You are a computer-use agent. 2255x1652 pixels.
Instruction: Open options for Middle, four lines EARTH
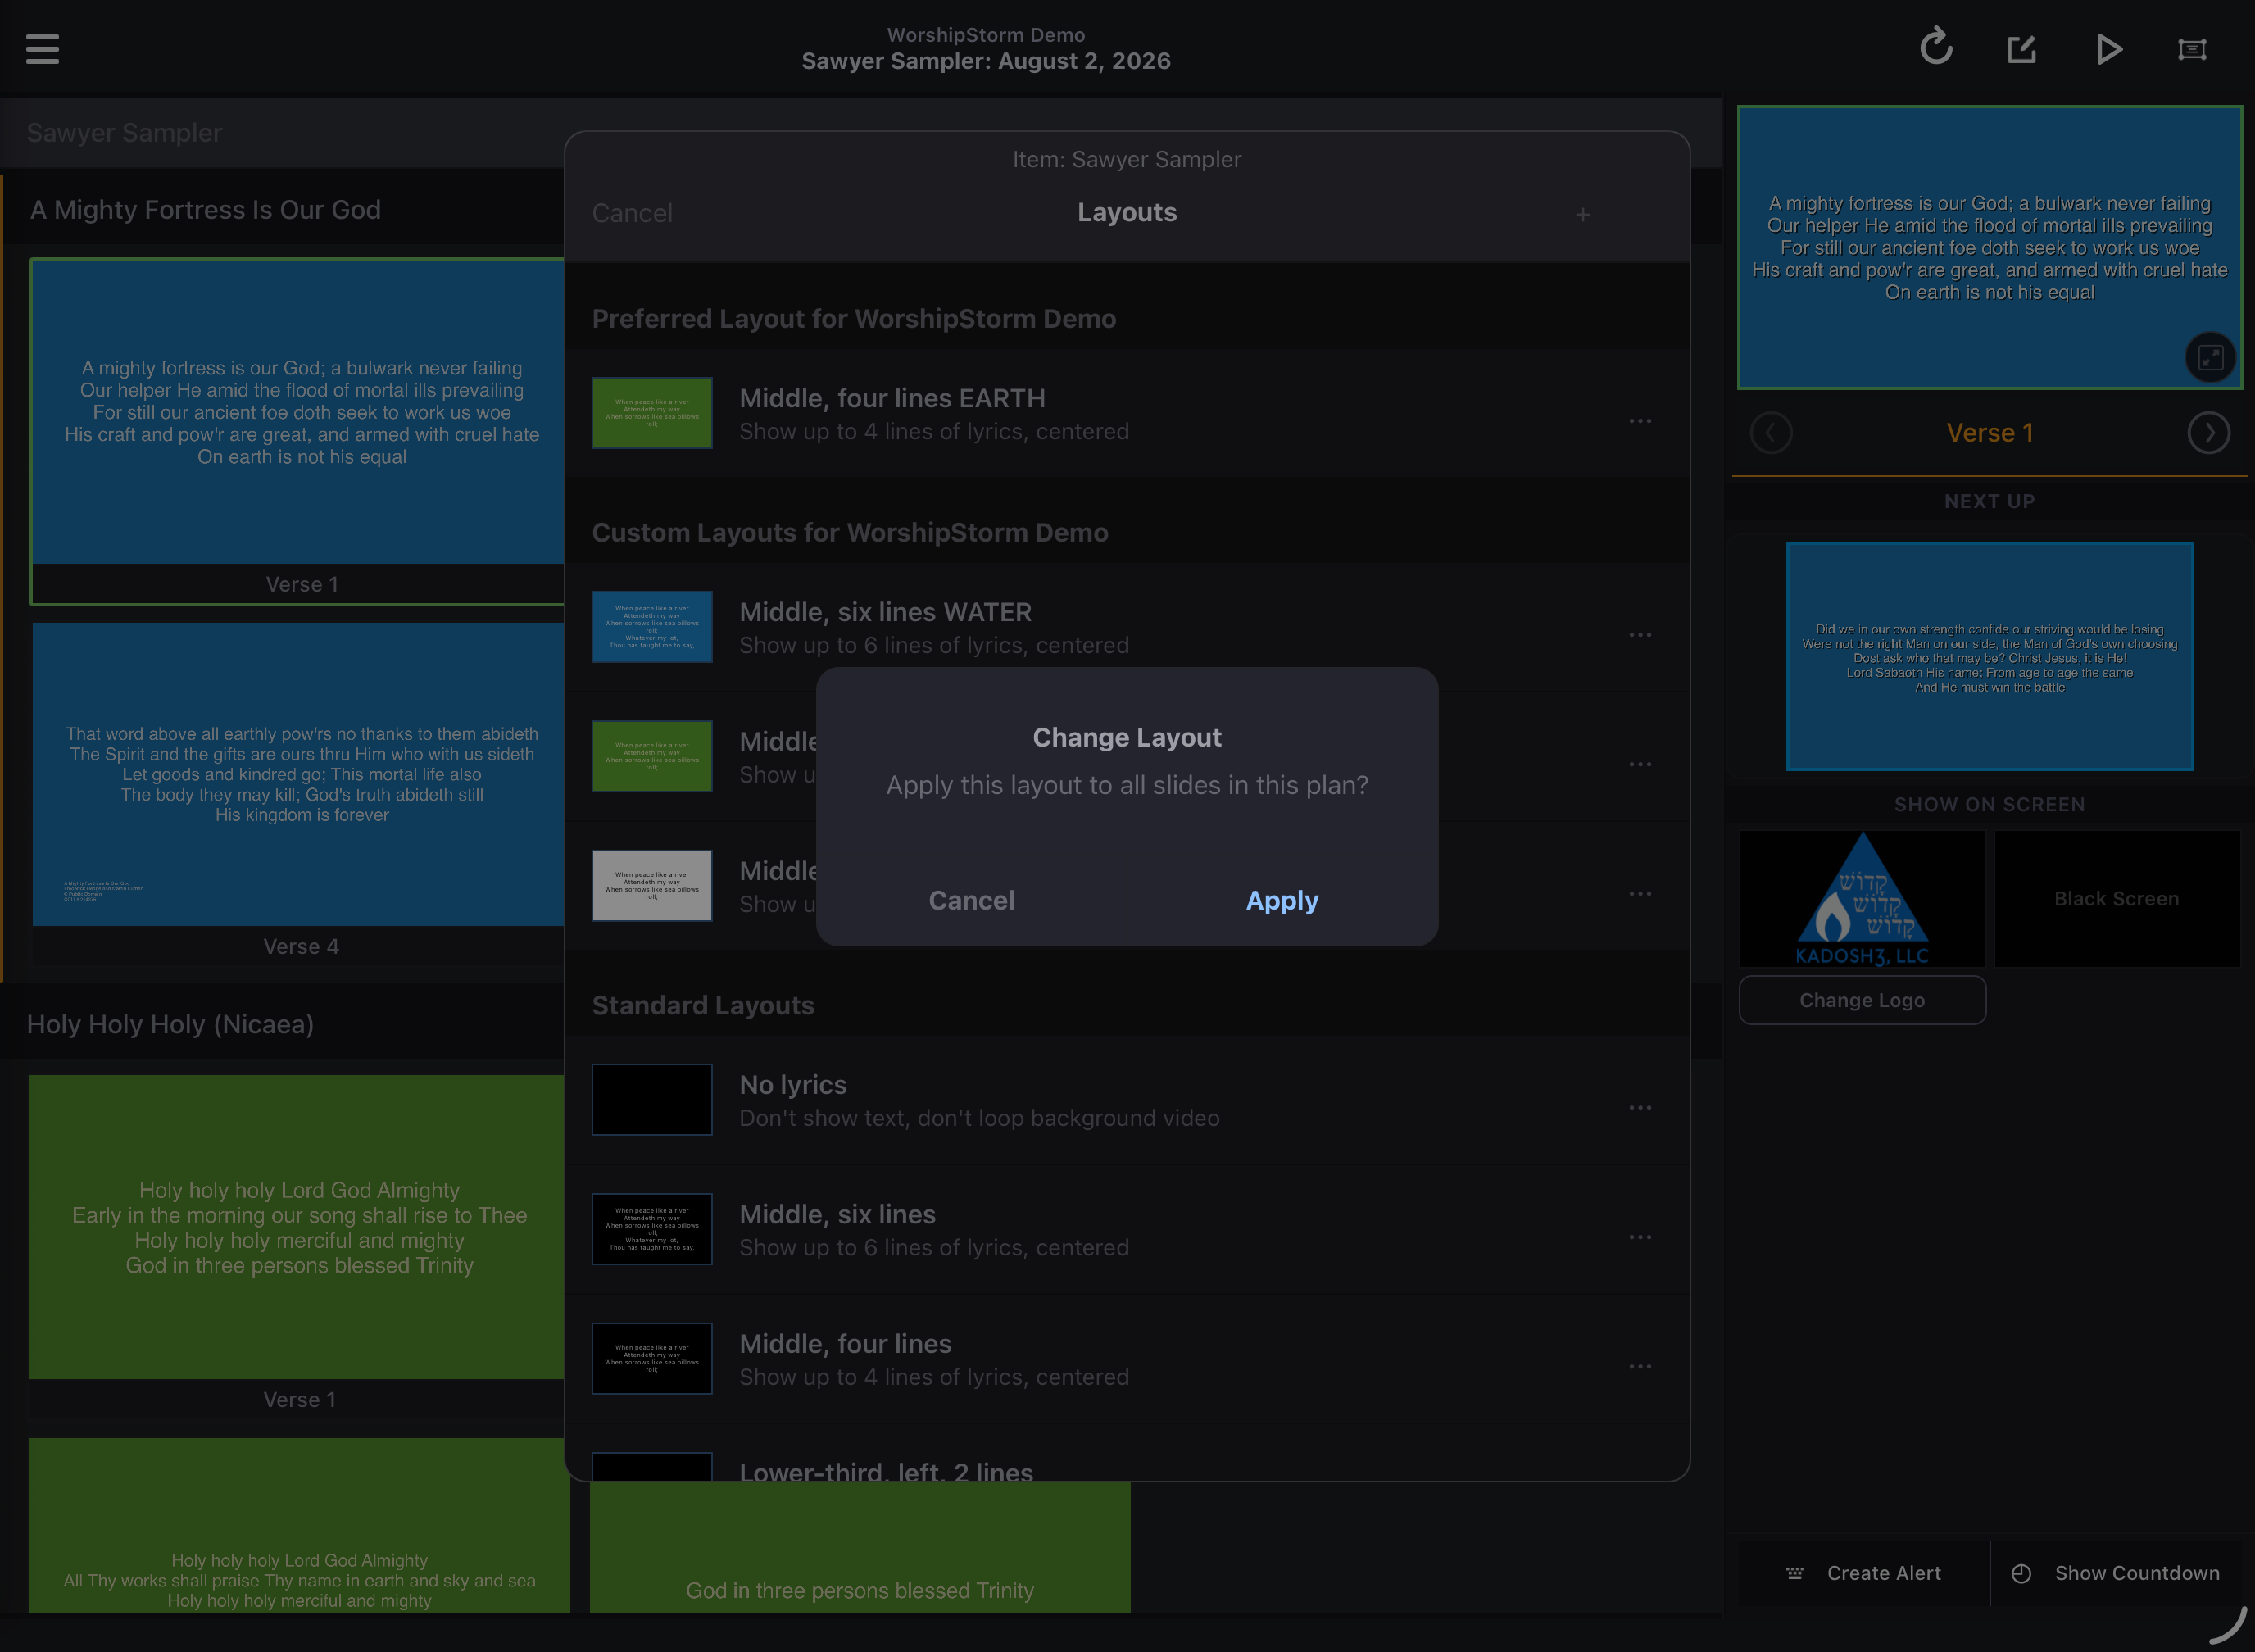tap(1640, 421)
